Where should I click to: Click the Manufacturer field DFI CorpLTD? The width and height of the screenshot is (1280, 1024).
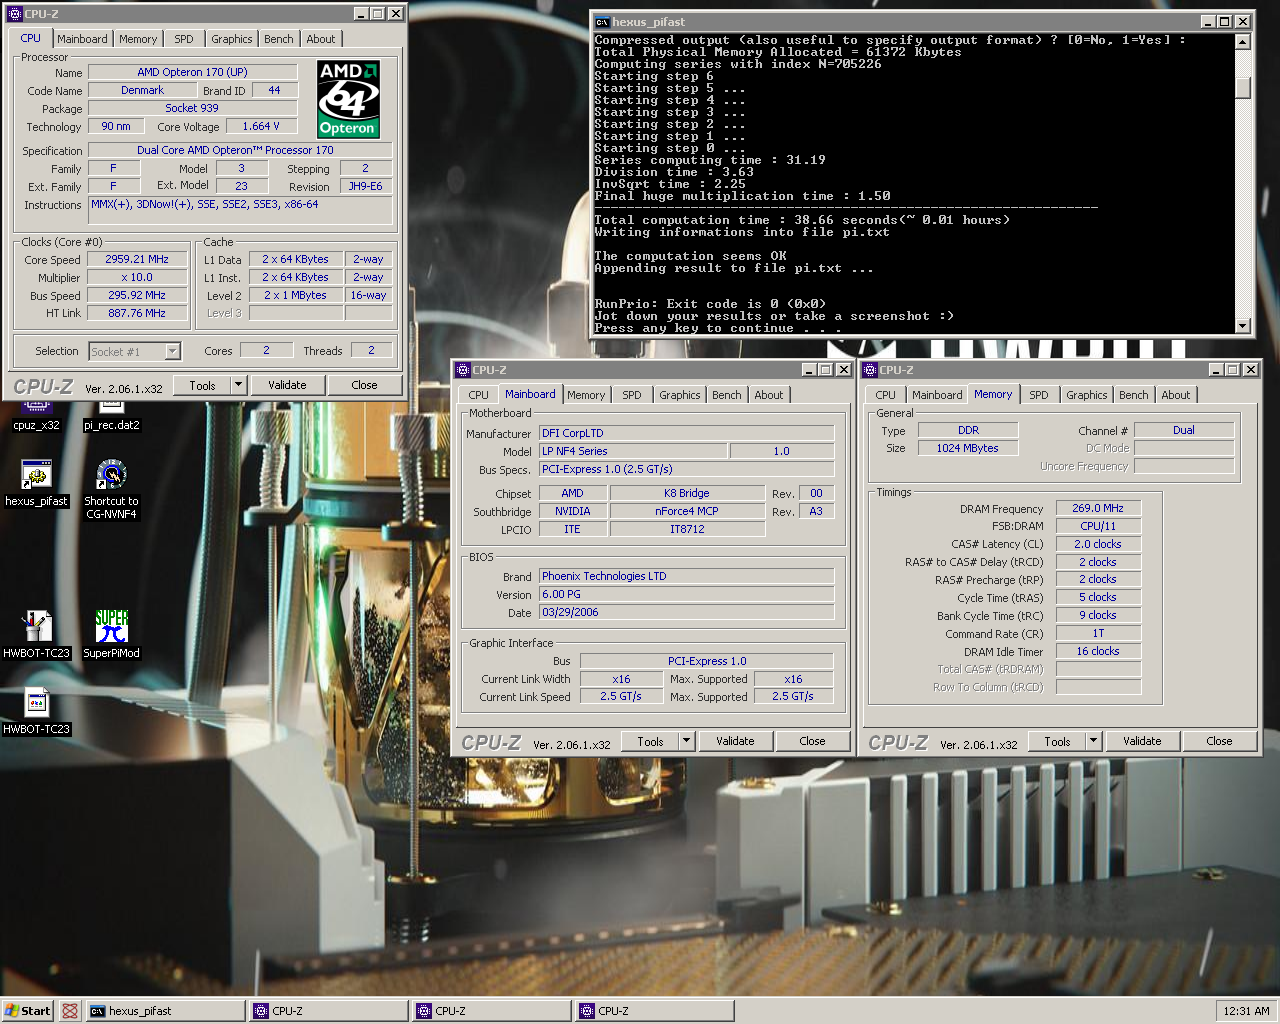(x=686, y=433)
